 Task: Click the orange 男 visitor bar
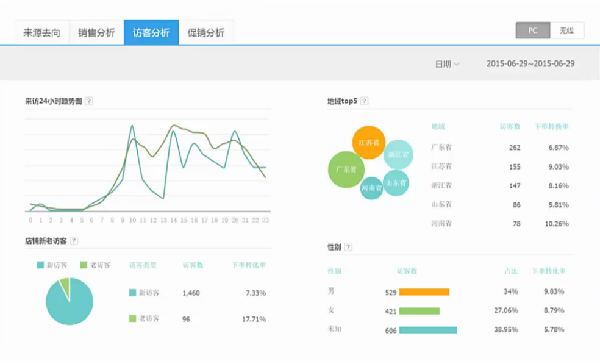pyautogui.click(x=424, y=292)
